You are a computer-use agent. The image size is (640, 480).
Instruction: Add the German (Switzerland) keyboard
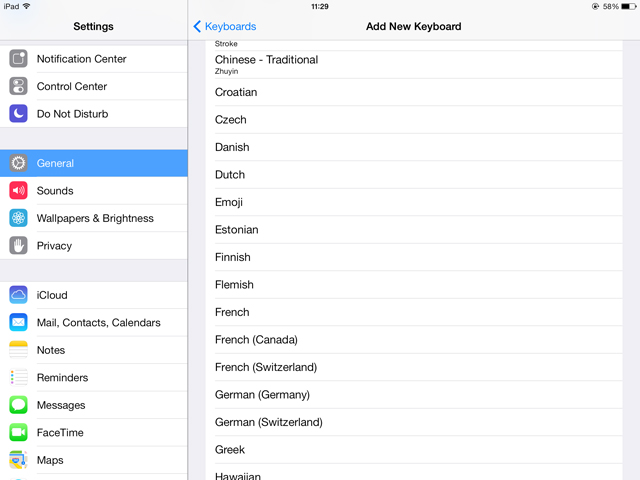pyautogui.click(x=414, y=422)
